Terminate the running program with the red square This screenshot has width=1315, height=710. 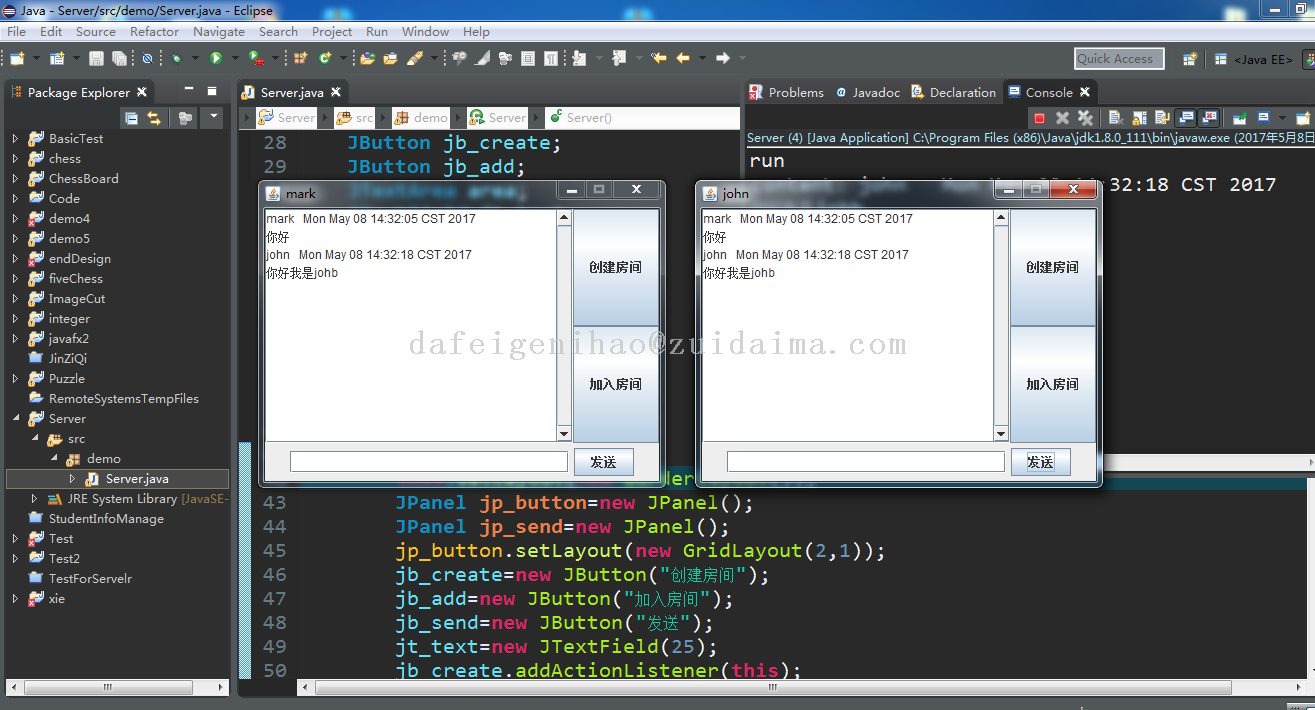point(1040,118)
